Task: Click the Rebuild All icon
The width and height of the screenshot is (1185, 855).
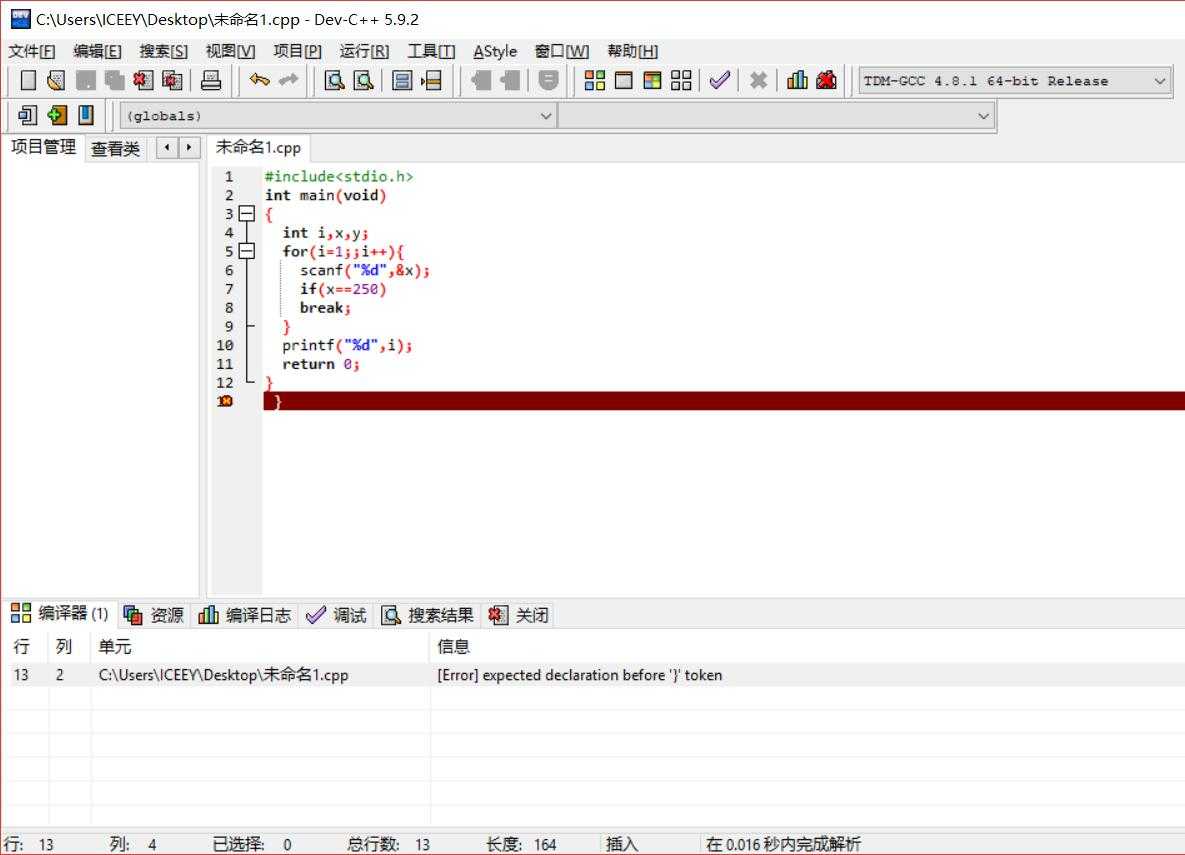Action: [x=681, y=80]
